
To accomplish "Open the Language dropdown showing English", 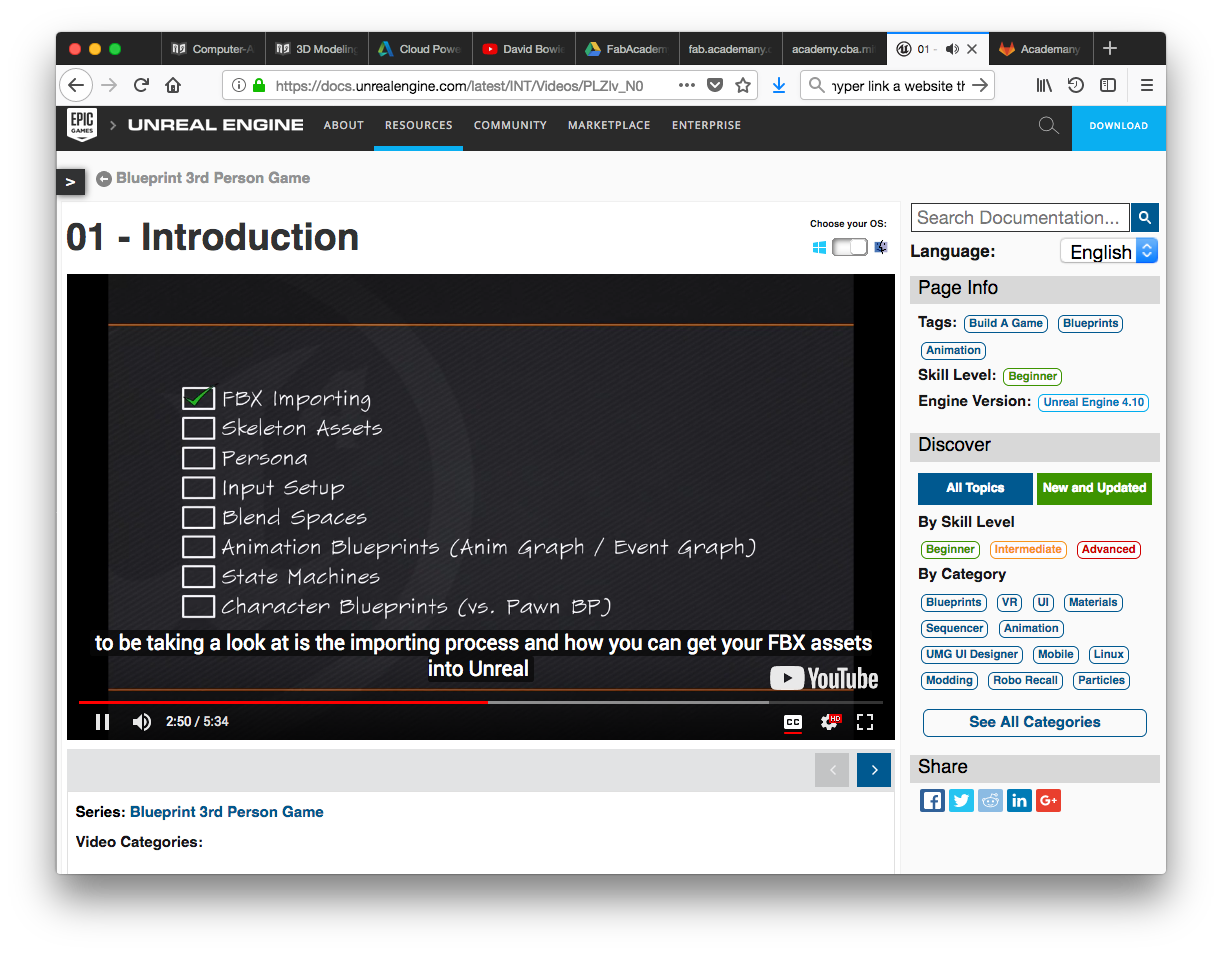I will tap(1109, 251).
